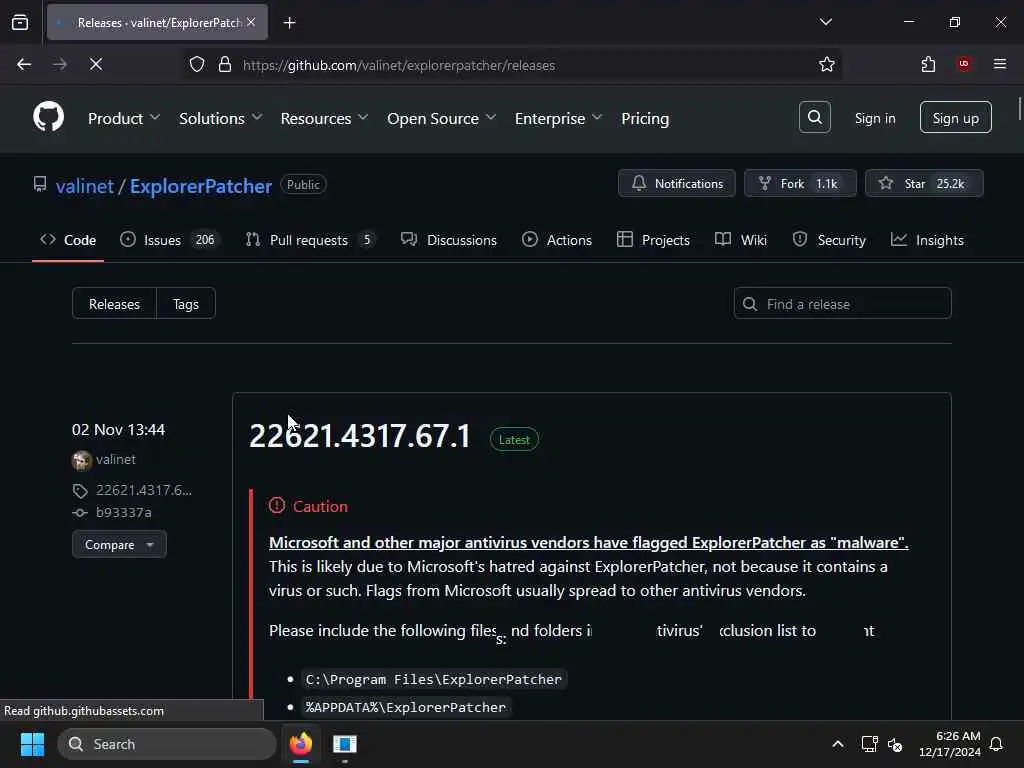1024x768 pixels.
Task: Focus the Find a release search field
Action: click(842, 304)
